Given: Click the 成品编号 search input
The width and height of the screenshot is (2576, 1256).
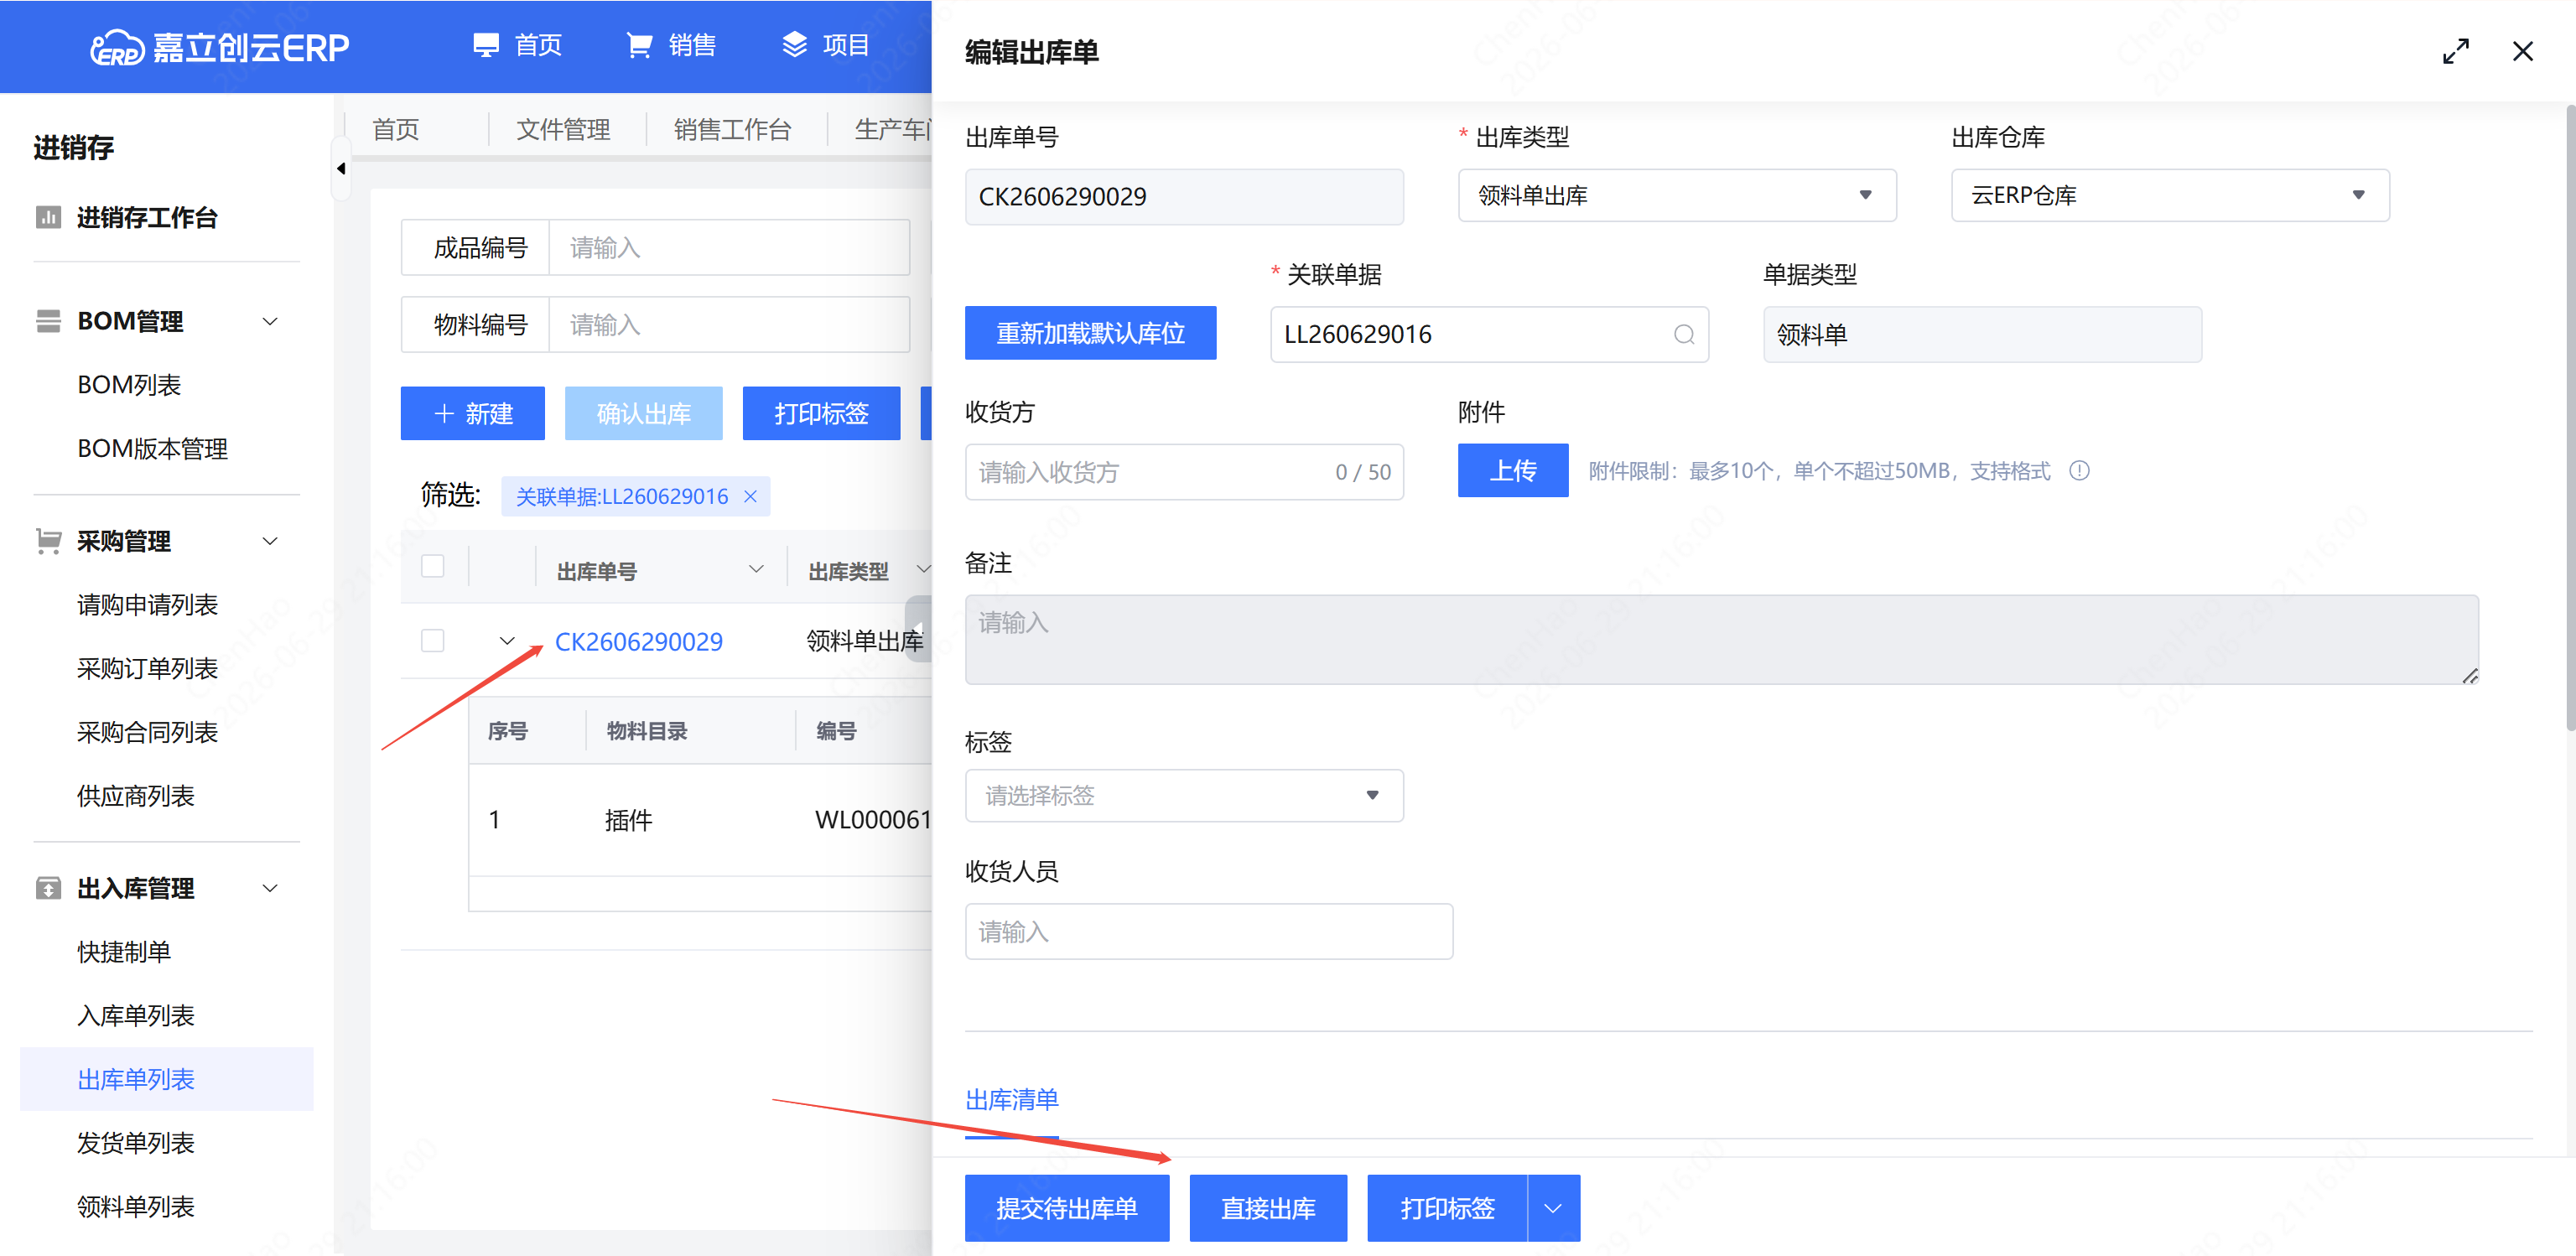Looking at the screenshot, I should [729, 247].
